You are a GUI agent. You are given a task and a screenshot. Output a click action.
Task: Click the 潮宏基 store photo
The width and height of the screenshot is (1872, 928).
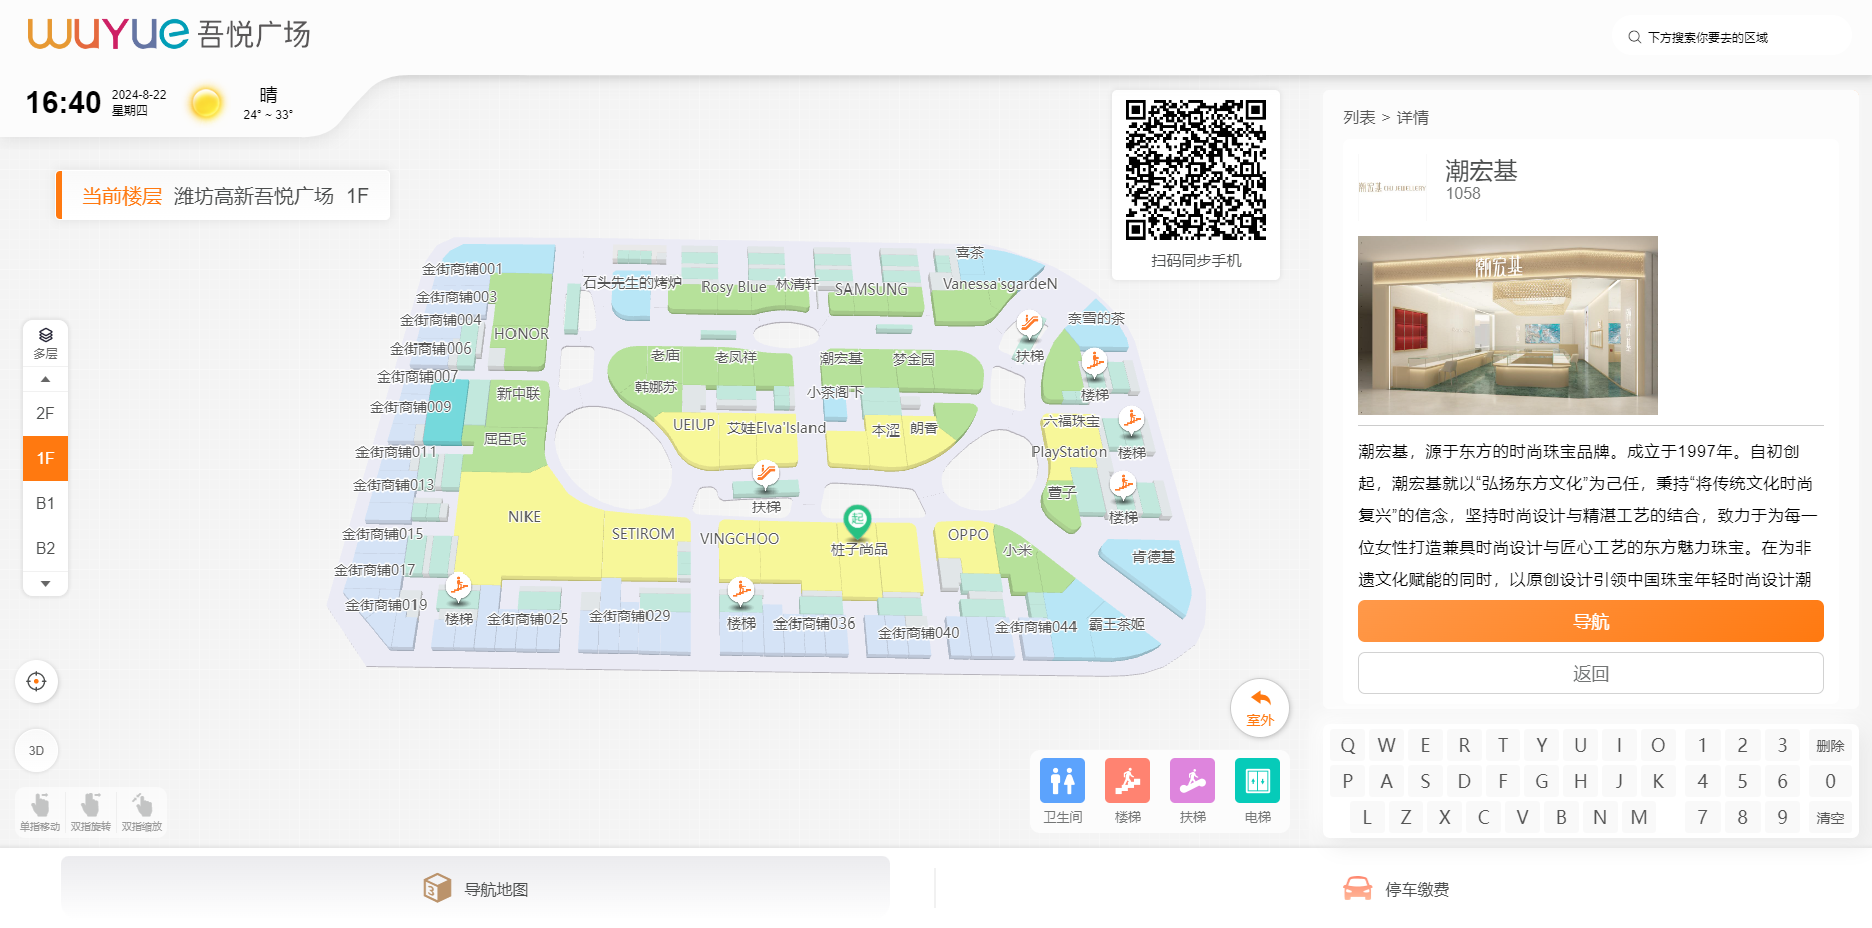click(x=1507, y=325)
